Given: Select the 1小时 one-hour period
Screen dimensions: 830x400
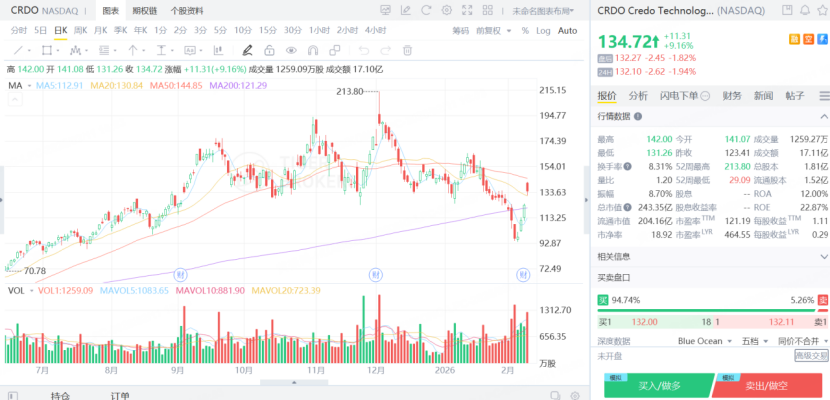Looking at the screenshot, I should point(319,31).
